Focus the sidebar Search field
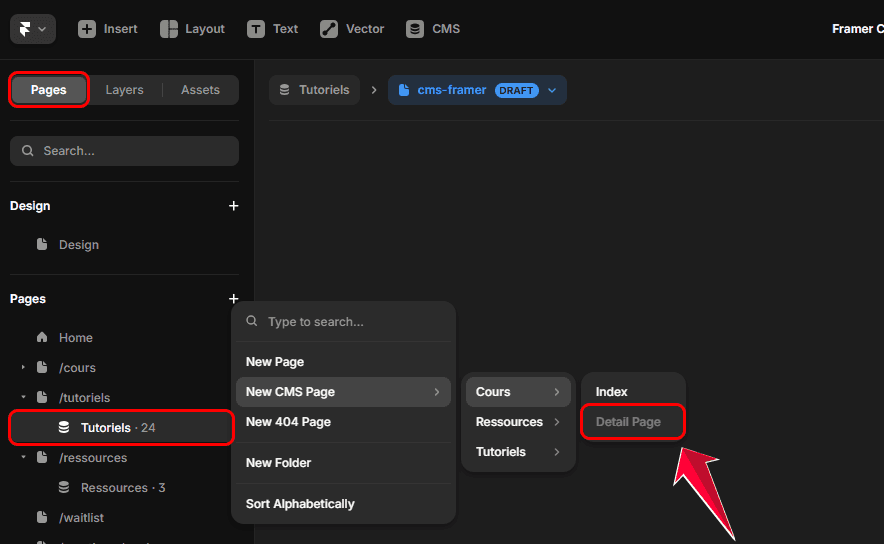The image size is (884, 544). tap(124, 151)
